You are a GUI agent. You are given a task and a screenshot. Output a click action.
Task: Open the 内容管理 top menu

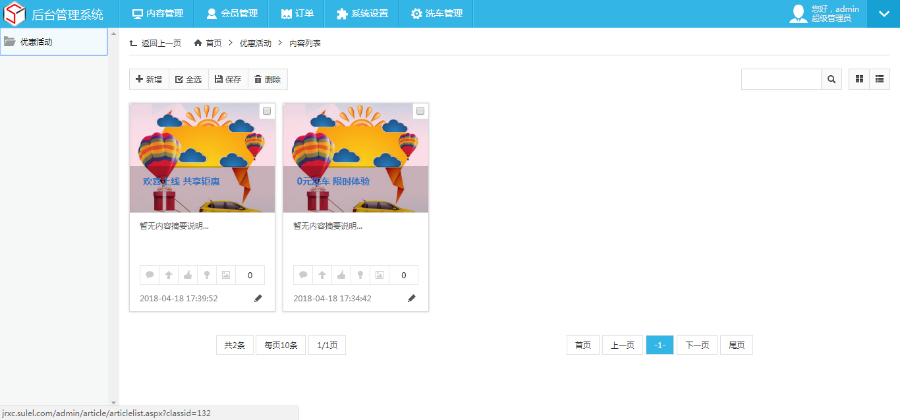(x=157, y=14)
